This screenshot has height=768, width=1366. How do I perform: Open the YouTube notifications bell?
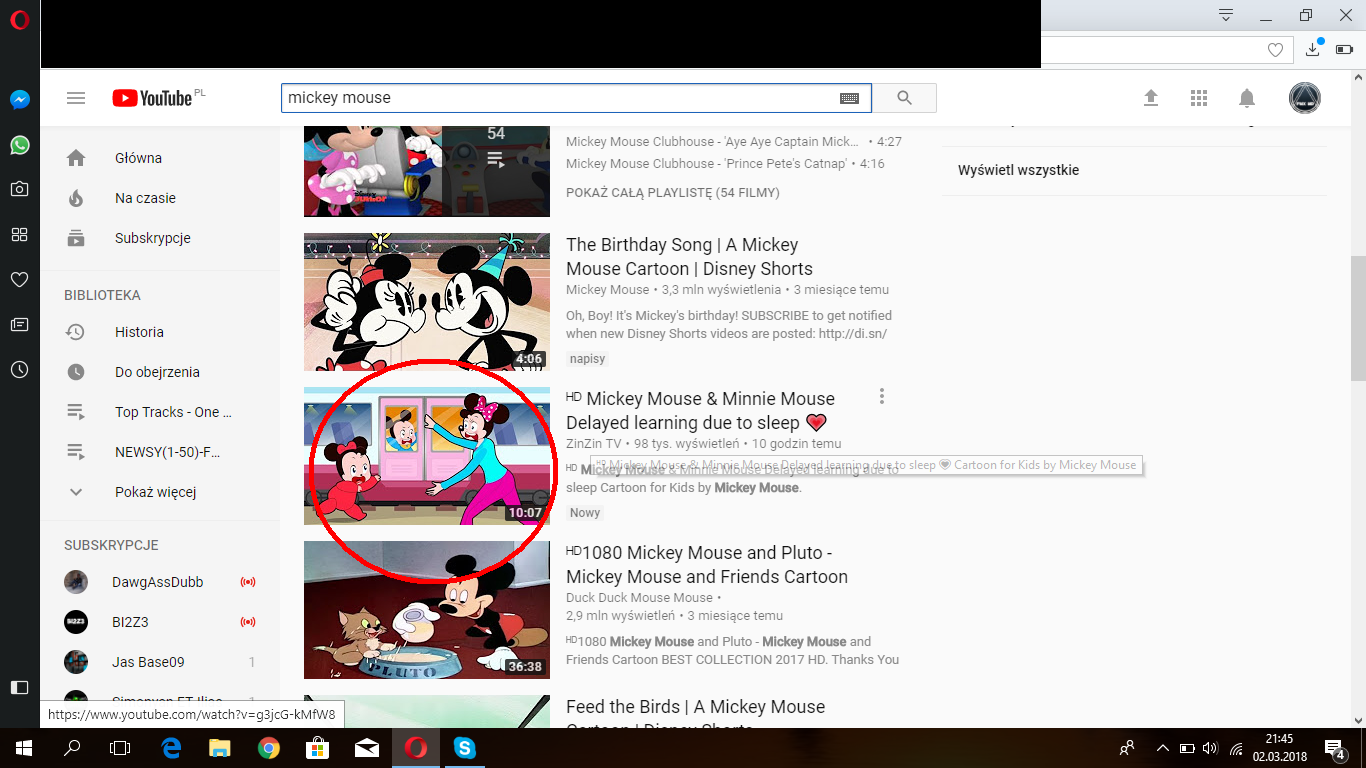(1247, 98)
